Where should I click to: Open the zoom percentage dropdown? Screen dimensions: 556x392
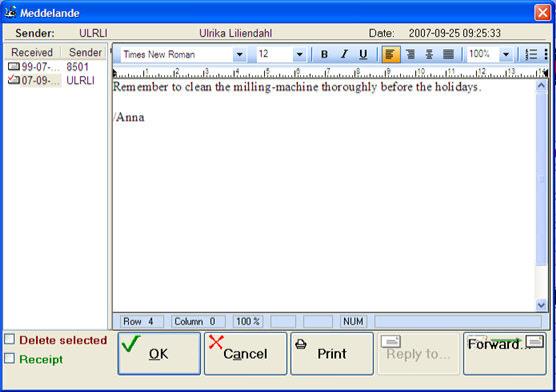click(x=506, y=55)
